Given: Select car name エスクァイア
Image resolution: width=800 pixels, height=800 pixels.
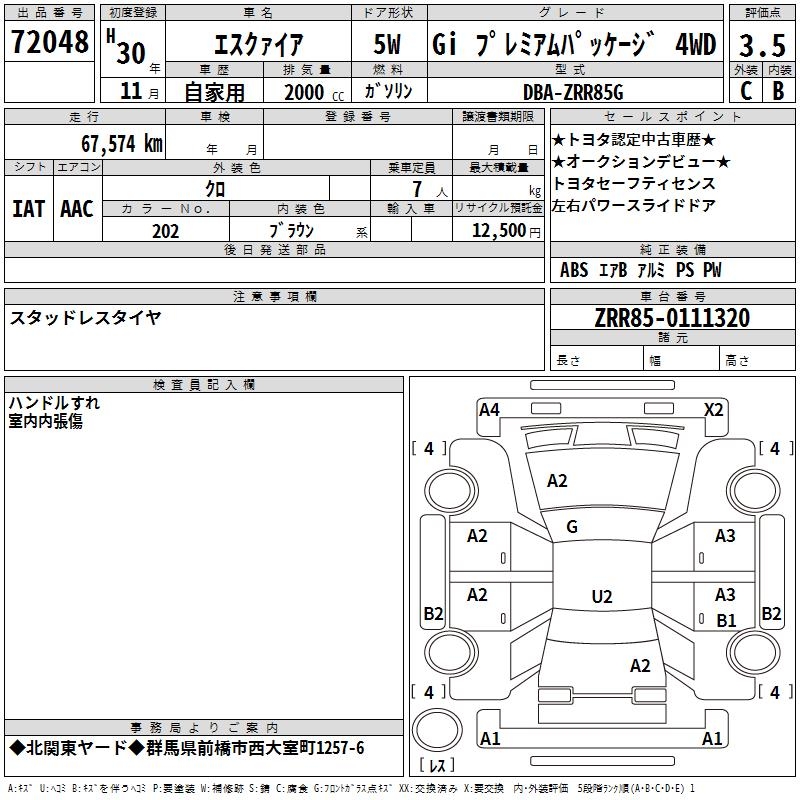Looking at the screenshot, I should (259, 44).
